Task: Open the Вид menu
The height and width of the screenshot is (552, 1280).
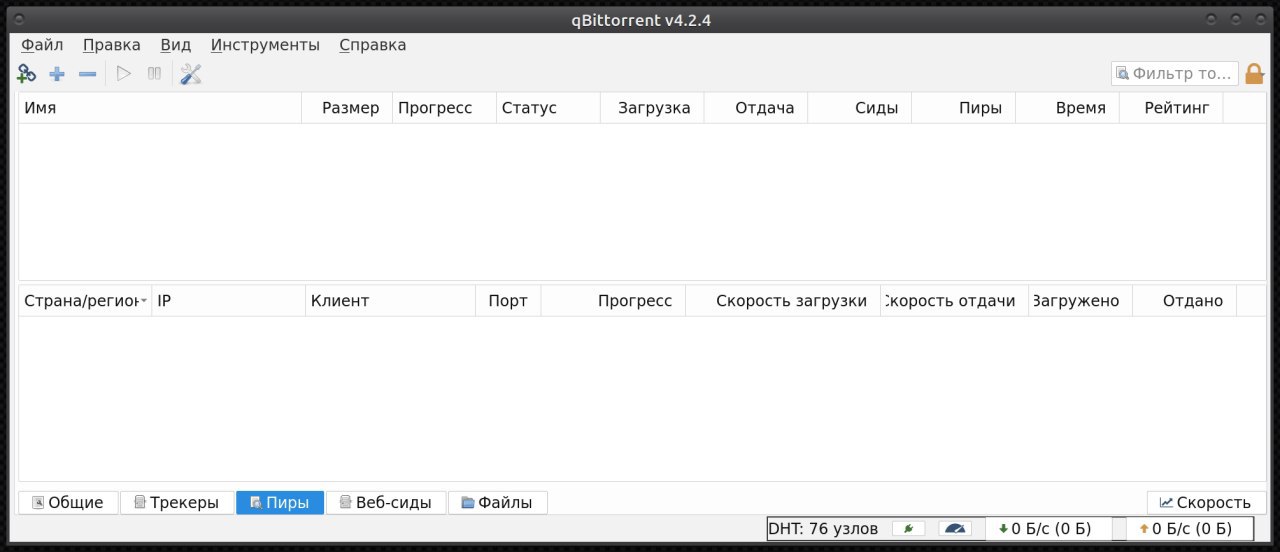Action: [176, 45]
